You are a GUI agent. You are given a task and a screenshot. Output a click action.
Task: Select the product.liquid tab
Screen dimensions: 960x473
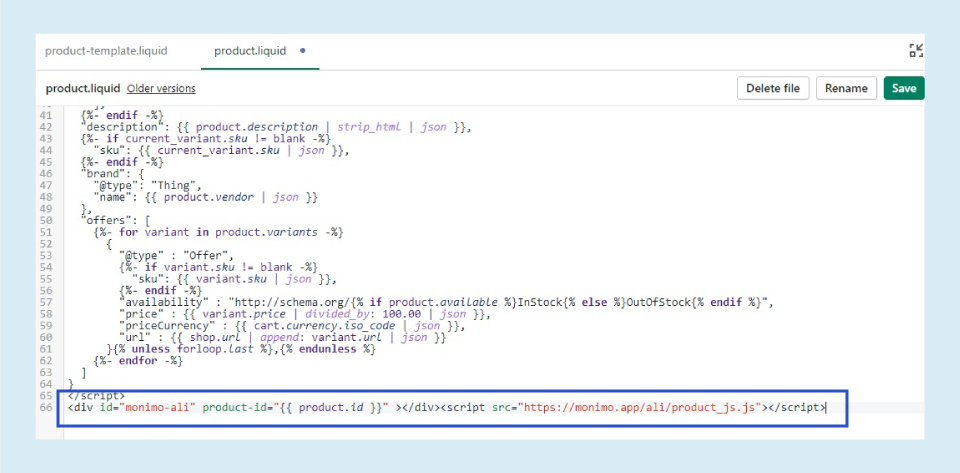pyautogui.click(x=250, y=51)
